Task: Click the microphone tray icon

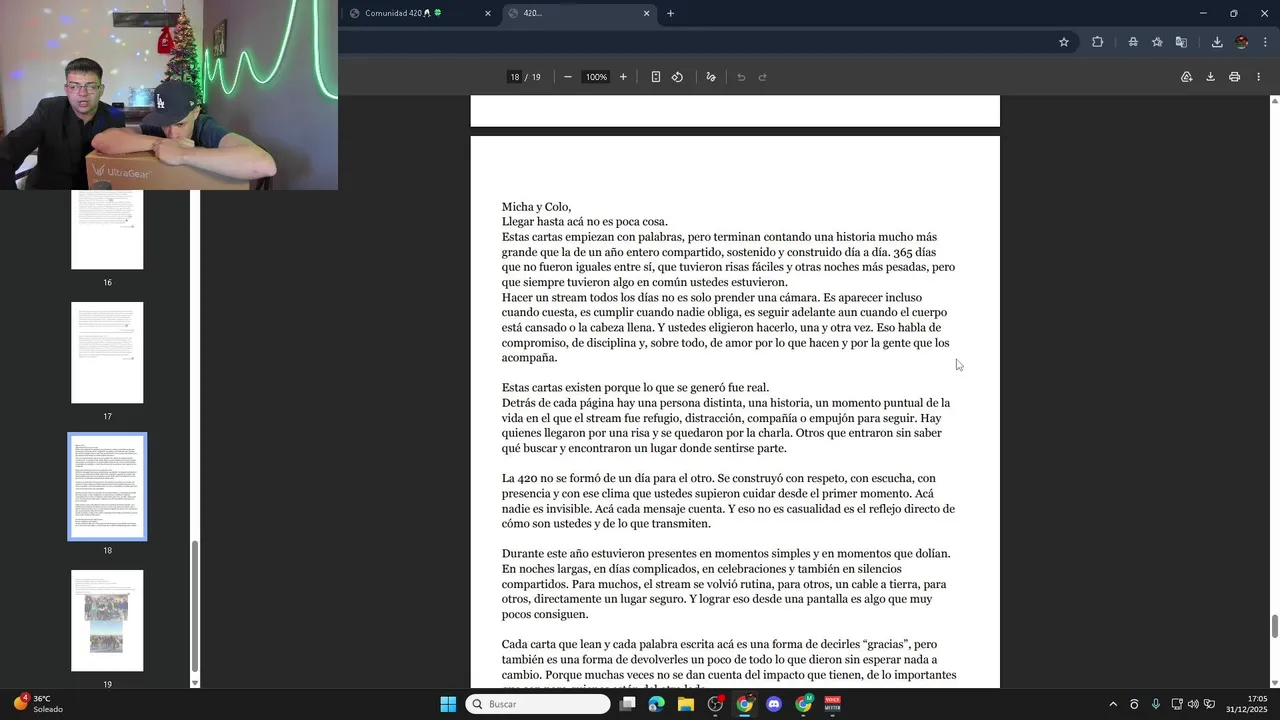Action: coord(1156,704)
